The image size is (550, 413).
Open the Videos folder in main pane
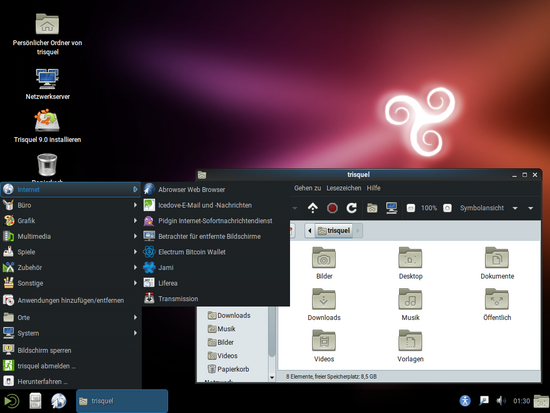[x=324, y=346]
